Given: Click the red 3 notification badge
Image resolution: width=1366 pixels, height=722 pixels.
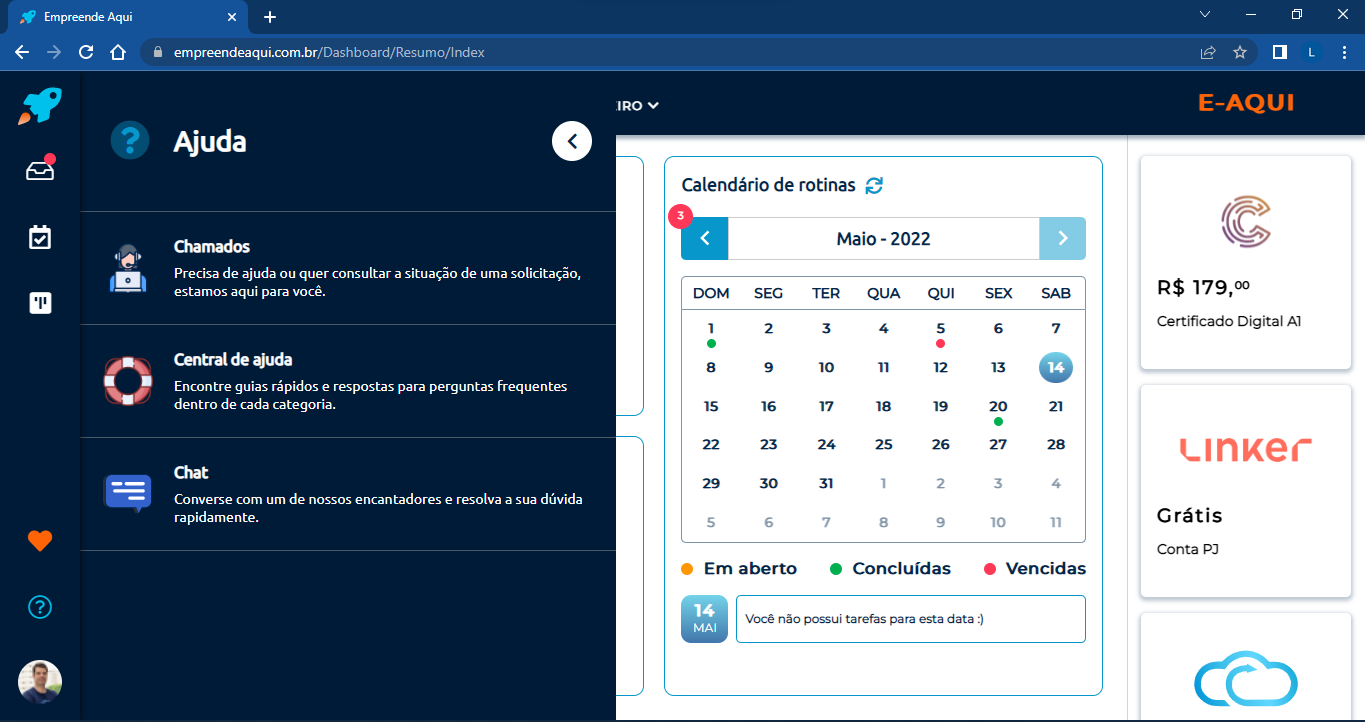Looking at the screenshot, I should (x=681, y=215).
